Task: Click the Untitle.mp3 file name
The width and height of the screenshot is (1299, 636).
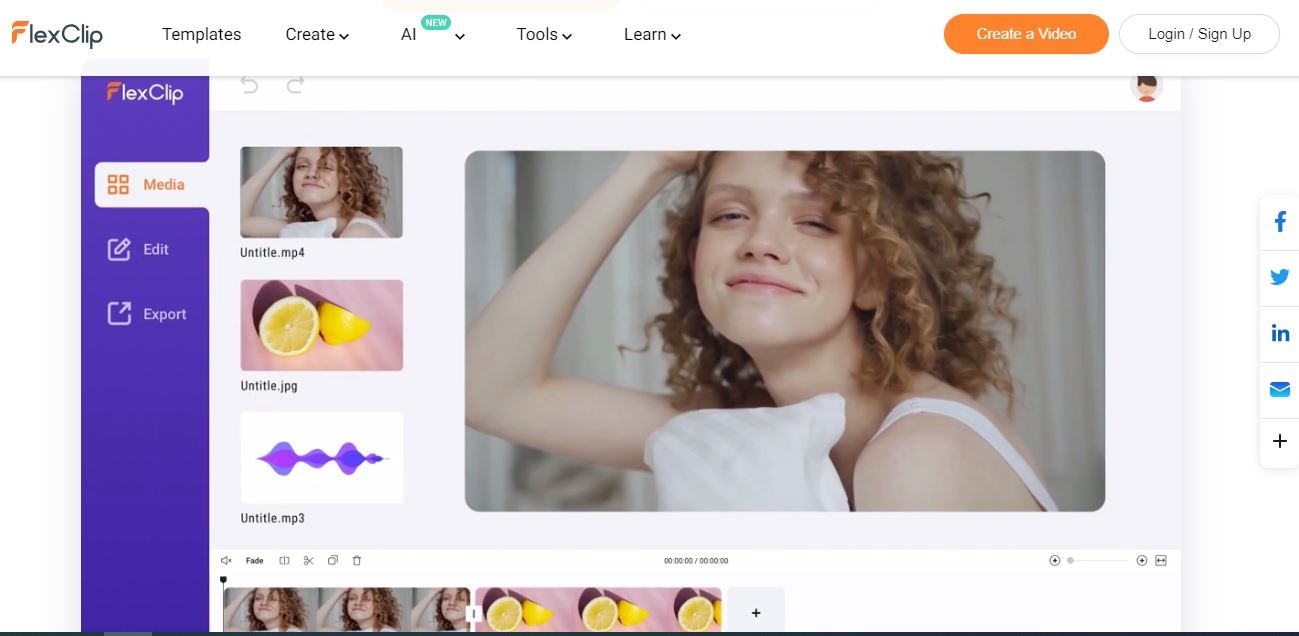Action: (272, 518)
